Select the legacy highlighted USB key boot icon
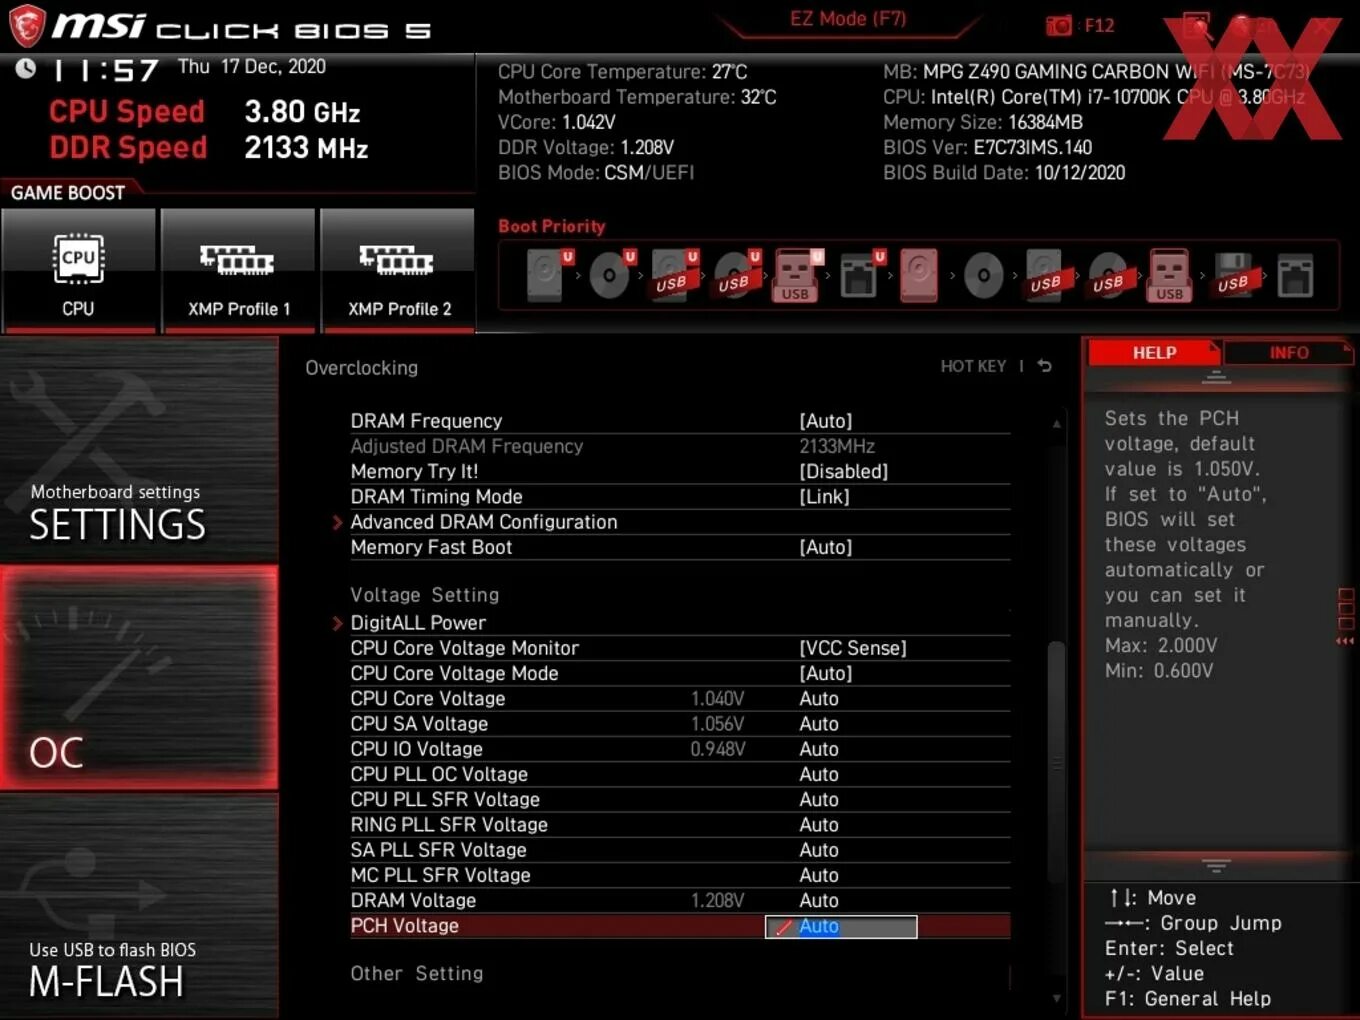 pos(1170,275)
